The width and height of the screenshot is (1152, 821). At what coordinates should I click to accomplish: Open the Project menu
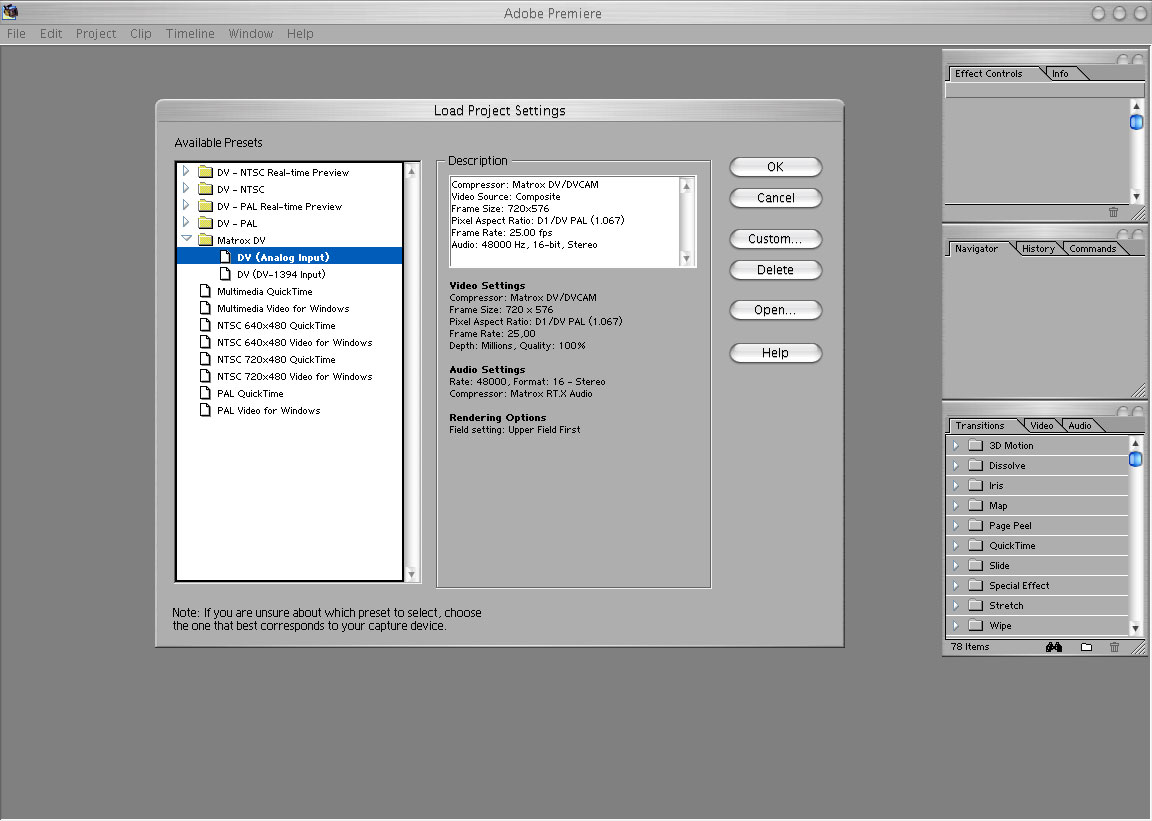point(96,34)
